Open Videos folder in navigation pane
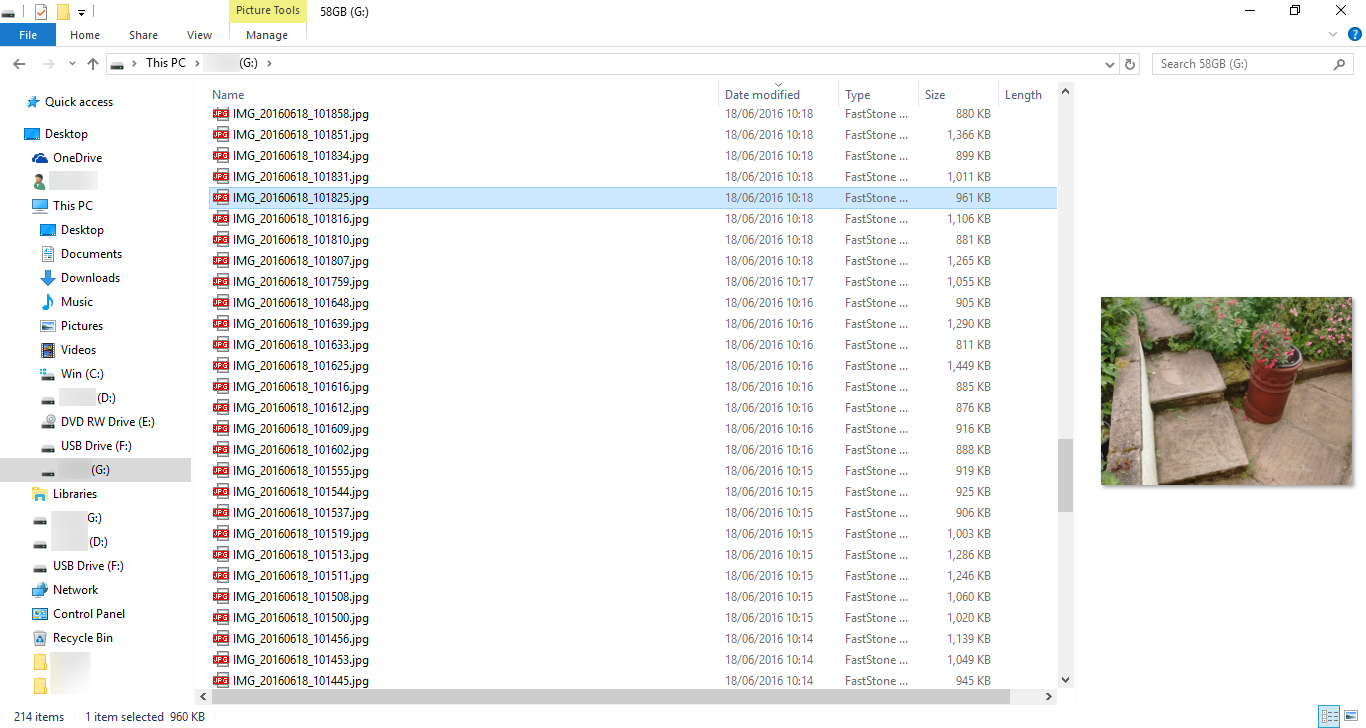This screenshot has height=728, width=1366. click(79, 350)
